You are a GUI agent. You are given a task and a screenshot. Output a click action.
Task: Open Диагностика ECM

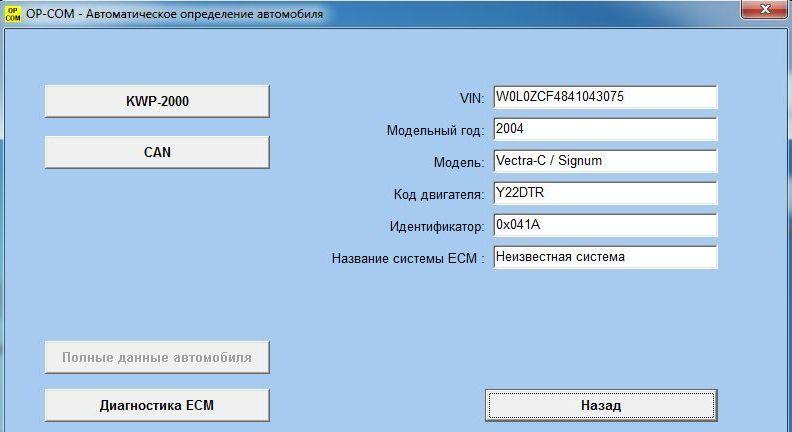[157, 405]
